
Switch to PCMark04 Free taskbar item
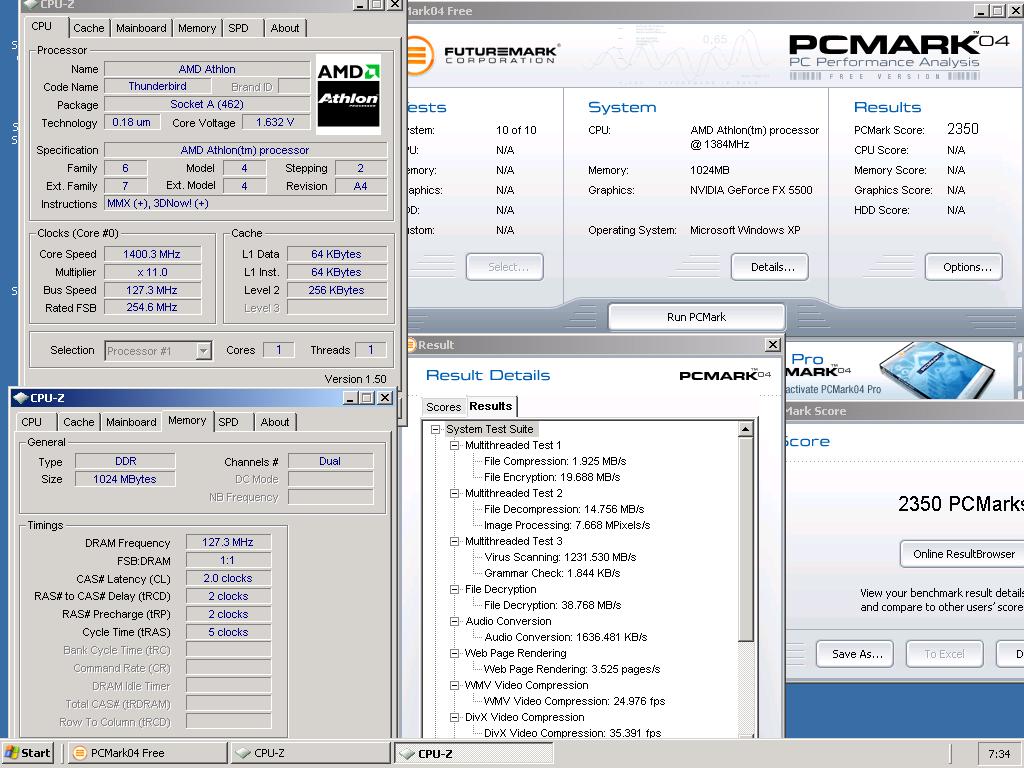(x=148, y=753)
